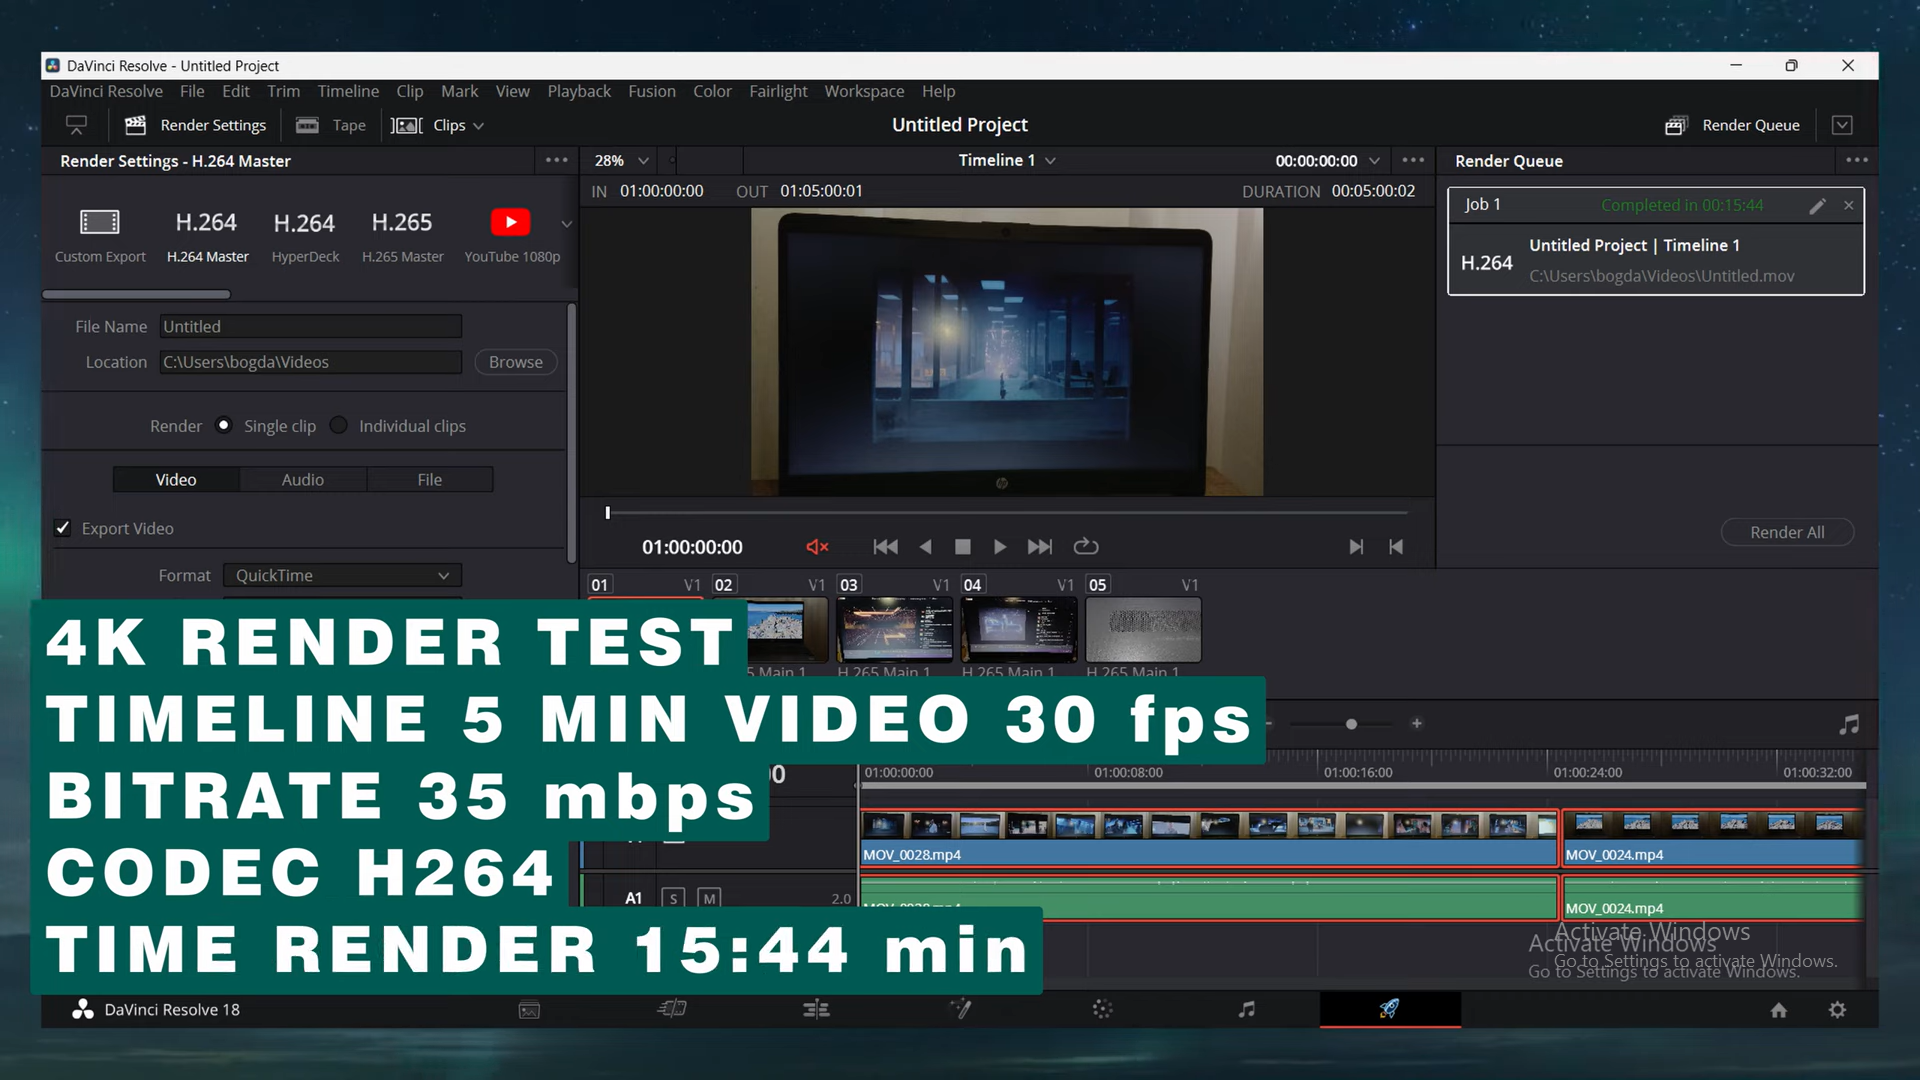Open the Workspace menu
This screenshot has width=1920, height=1080.
pyautogui.click(x=864, y=91)
